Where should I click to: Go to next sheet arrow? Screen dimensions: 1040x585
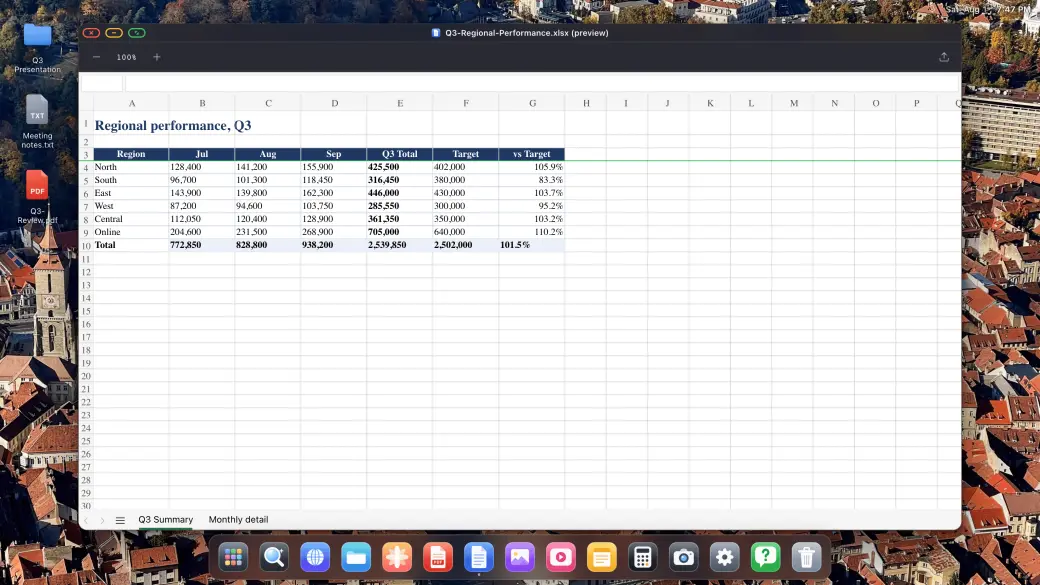102,521
